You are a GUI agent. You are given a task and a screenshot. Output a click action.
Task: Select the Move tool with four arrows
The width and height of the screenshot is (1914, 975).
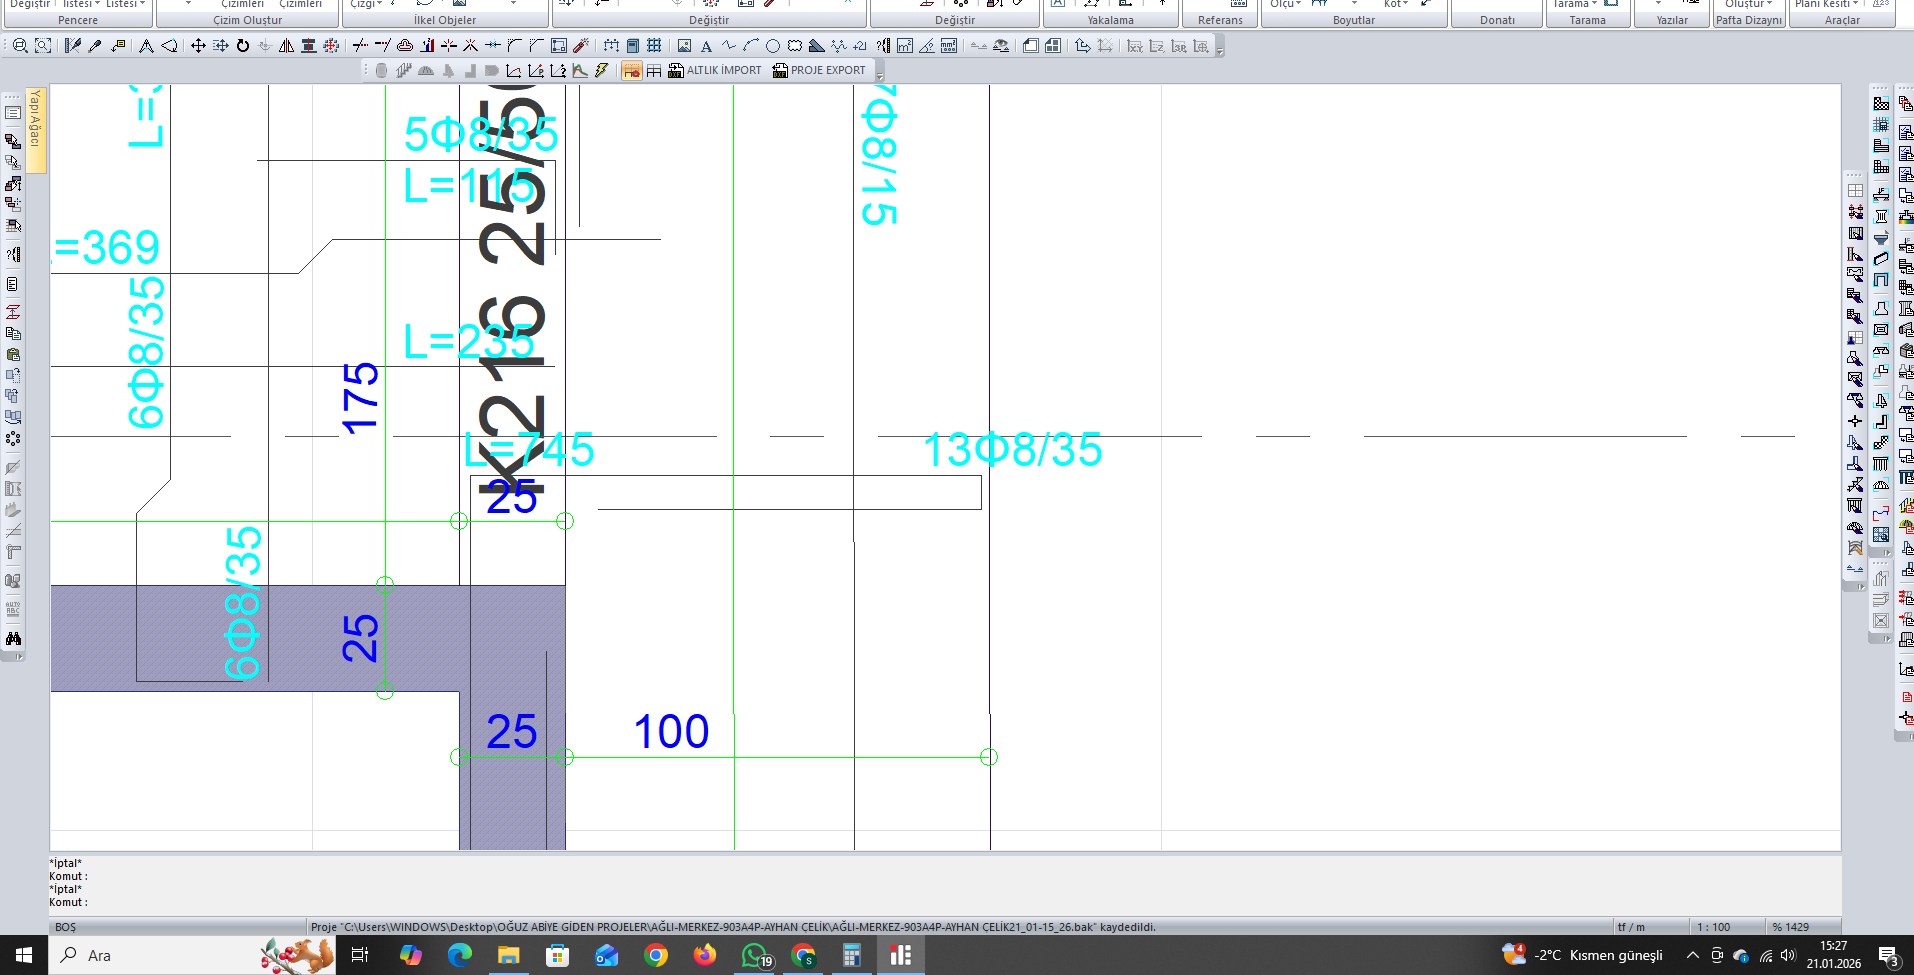[198, 46]
